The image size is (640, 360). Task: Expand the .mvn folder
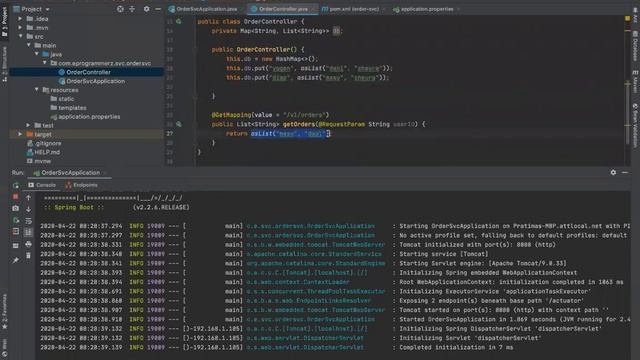(x=20, y=28)
